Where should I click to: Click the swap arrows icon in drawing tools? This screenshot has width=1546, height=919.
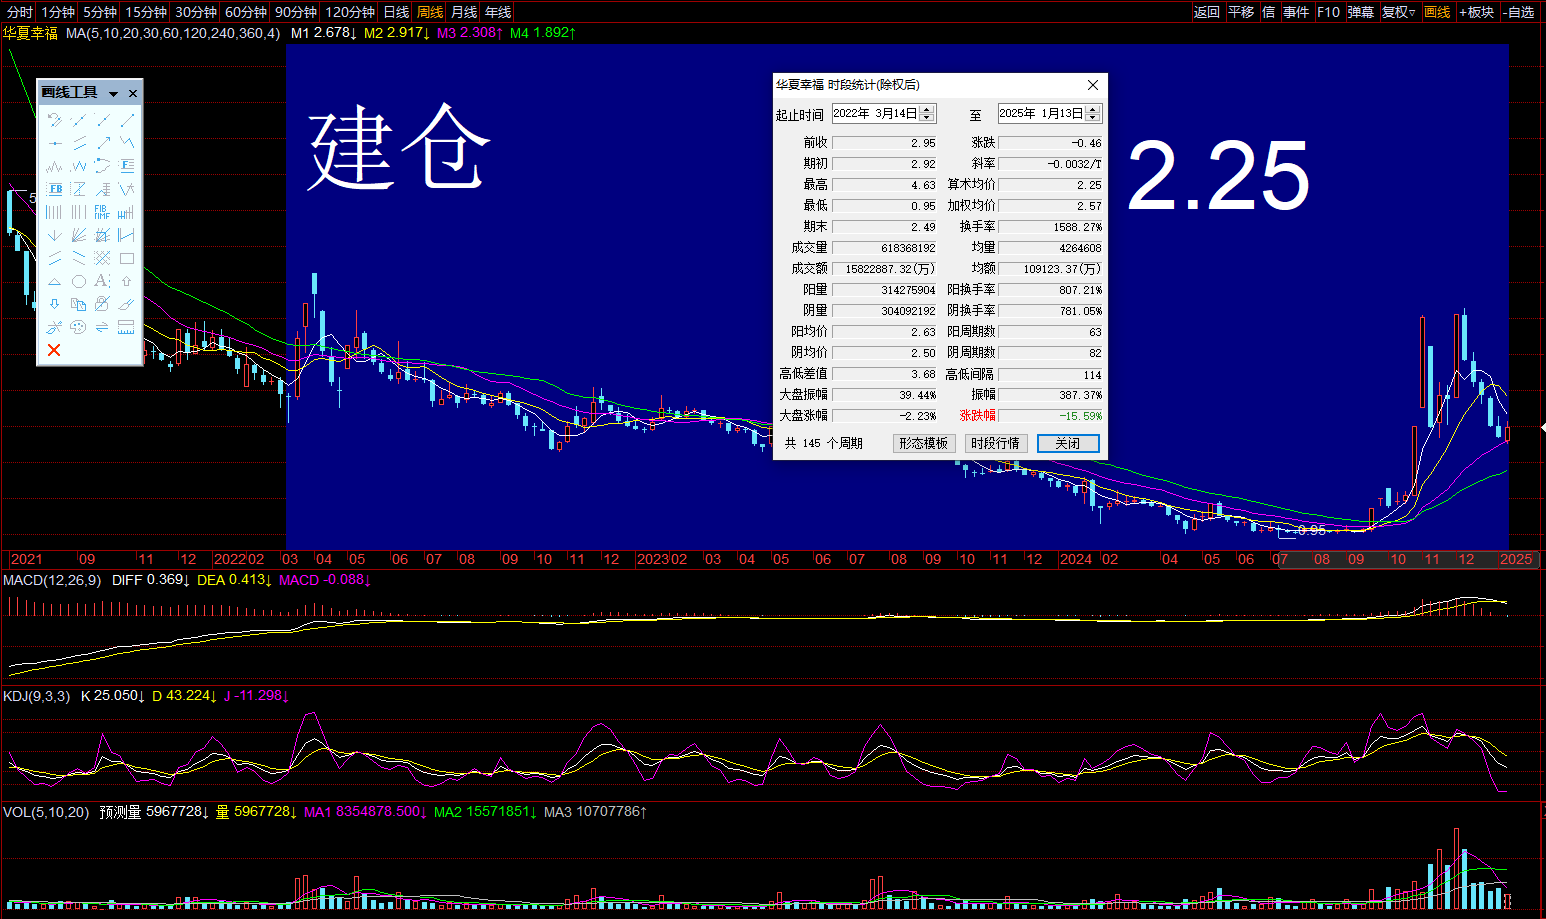102,327
